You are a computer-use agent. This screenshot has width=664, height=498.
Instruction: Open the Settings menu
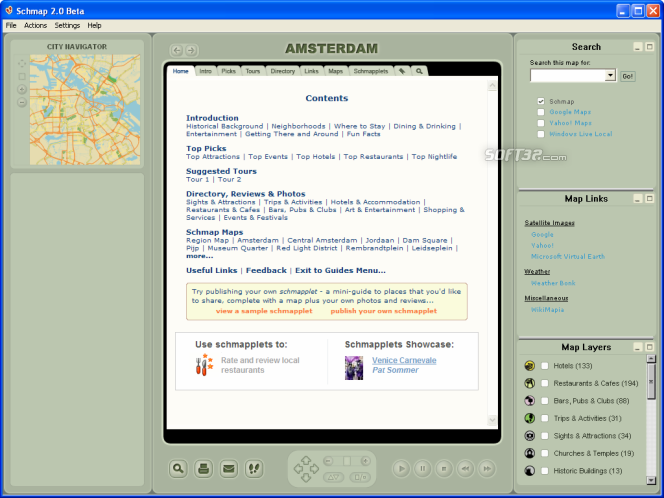pyautogui.click(x=67, y=25)
